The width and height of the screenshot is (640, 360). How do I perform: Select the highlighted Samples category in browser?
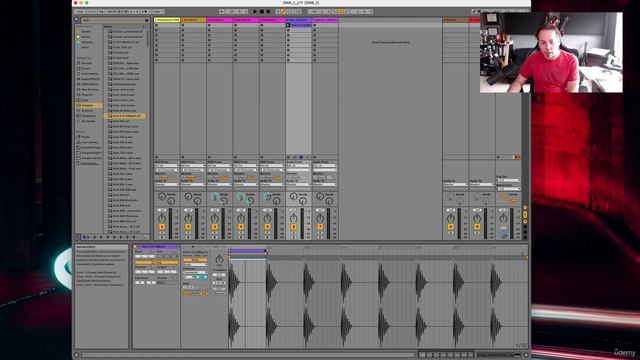click(89, 105)
